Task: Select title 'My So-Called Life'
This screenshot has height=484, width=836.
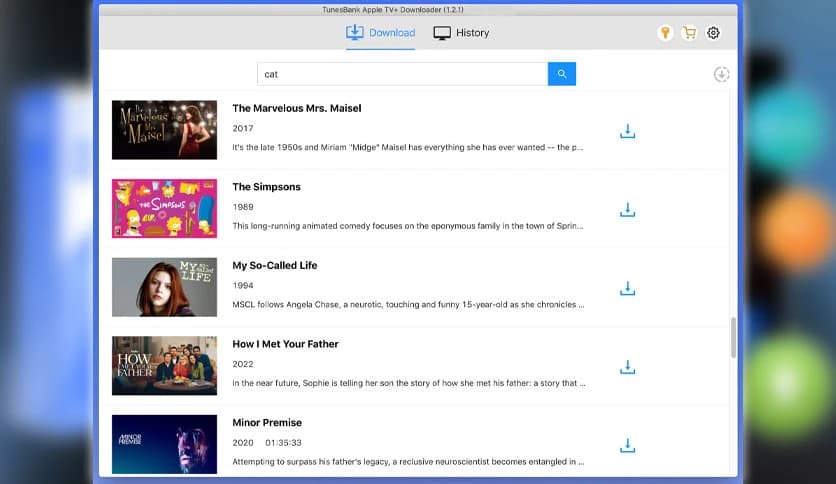Action: [275, 265]
